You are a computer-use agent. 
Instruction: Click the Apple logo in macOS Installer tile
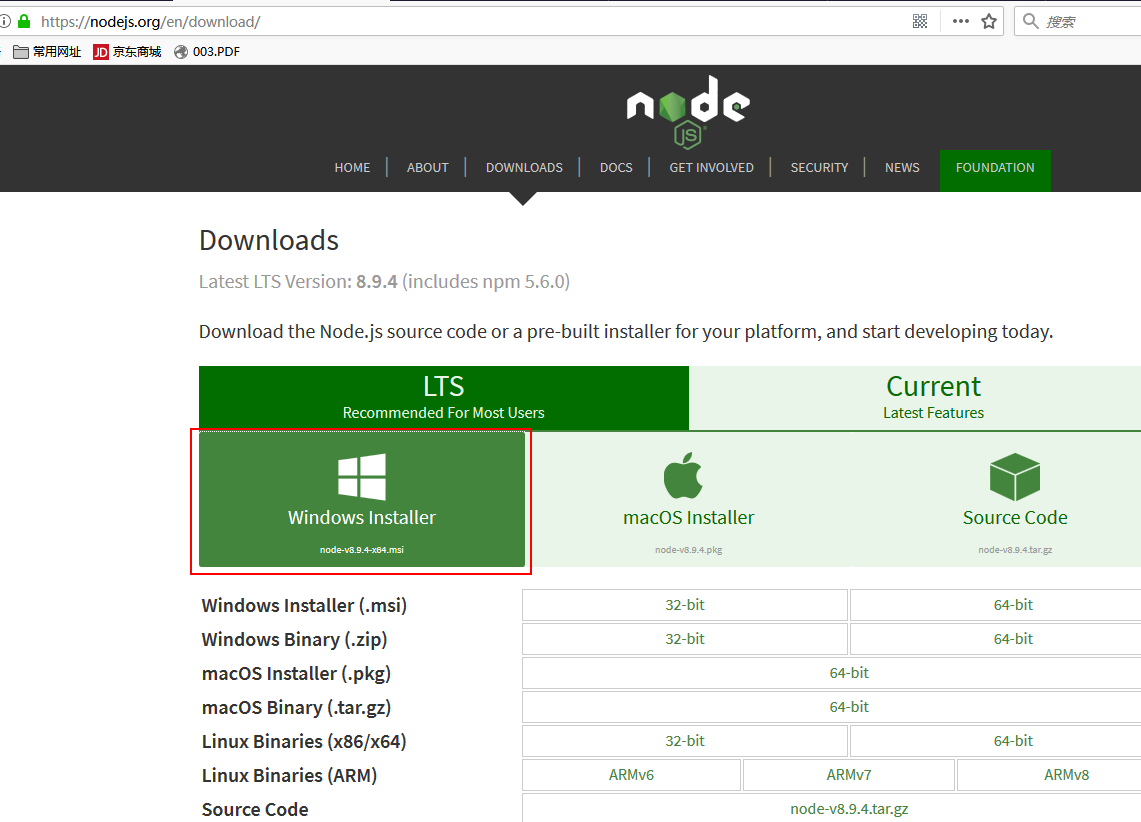683,476
